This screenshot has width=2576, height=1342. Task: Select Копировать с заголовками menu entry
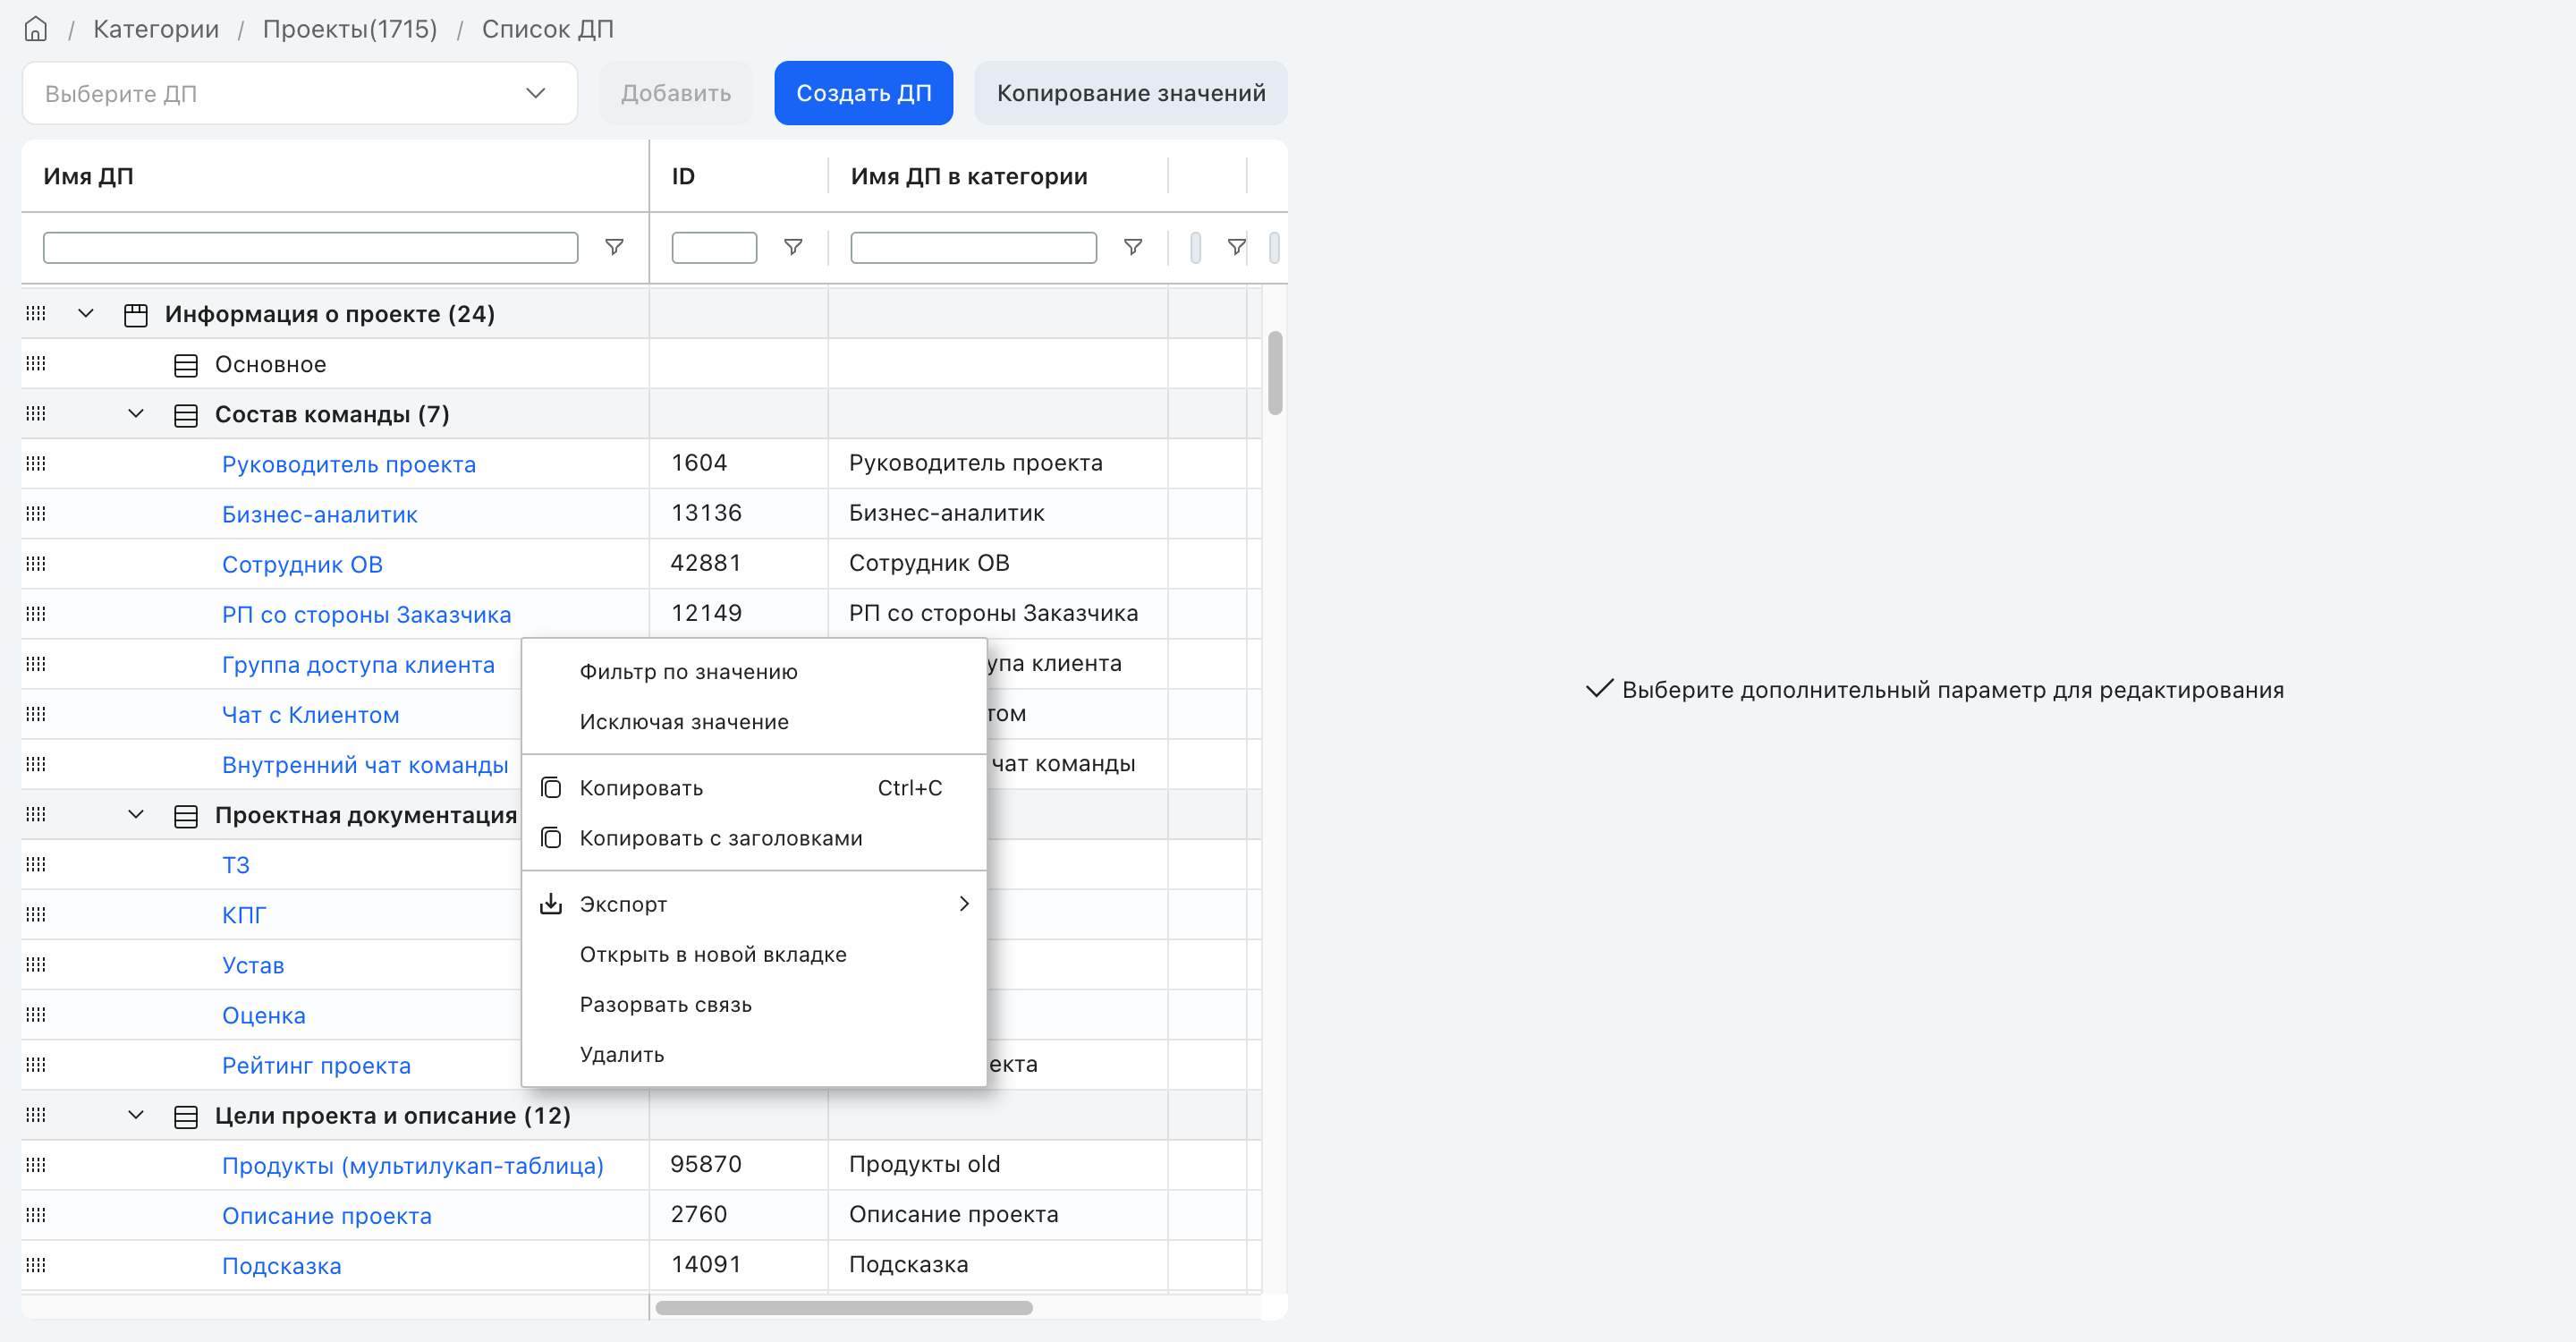point(754,838)
